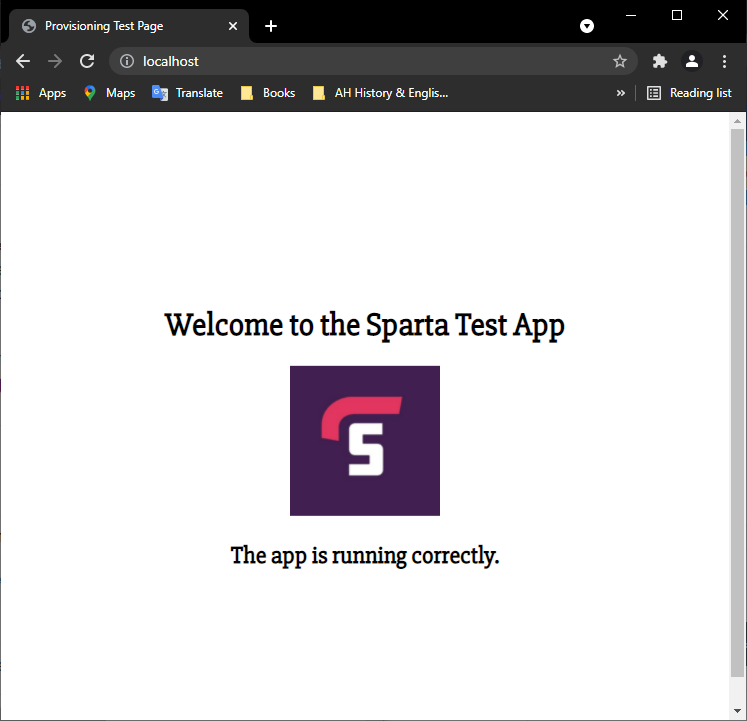Open the Reading list
Viewport: 747px width, 721px height.
[689, 93]
